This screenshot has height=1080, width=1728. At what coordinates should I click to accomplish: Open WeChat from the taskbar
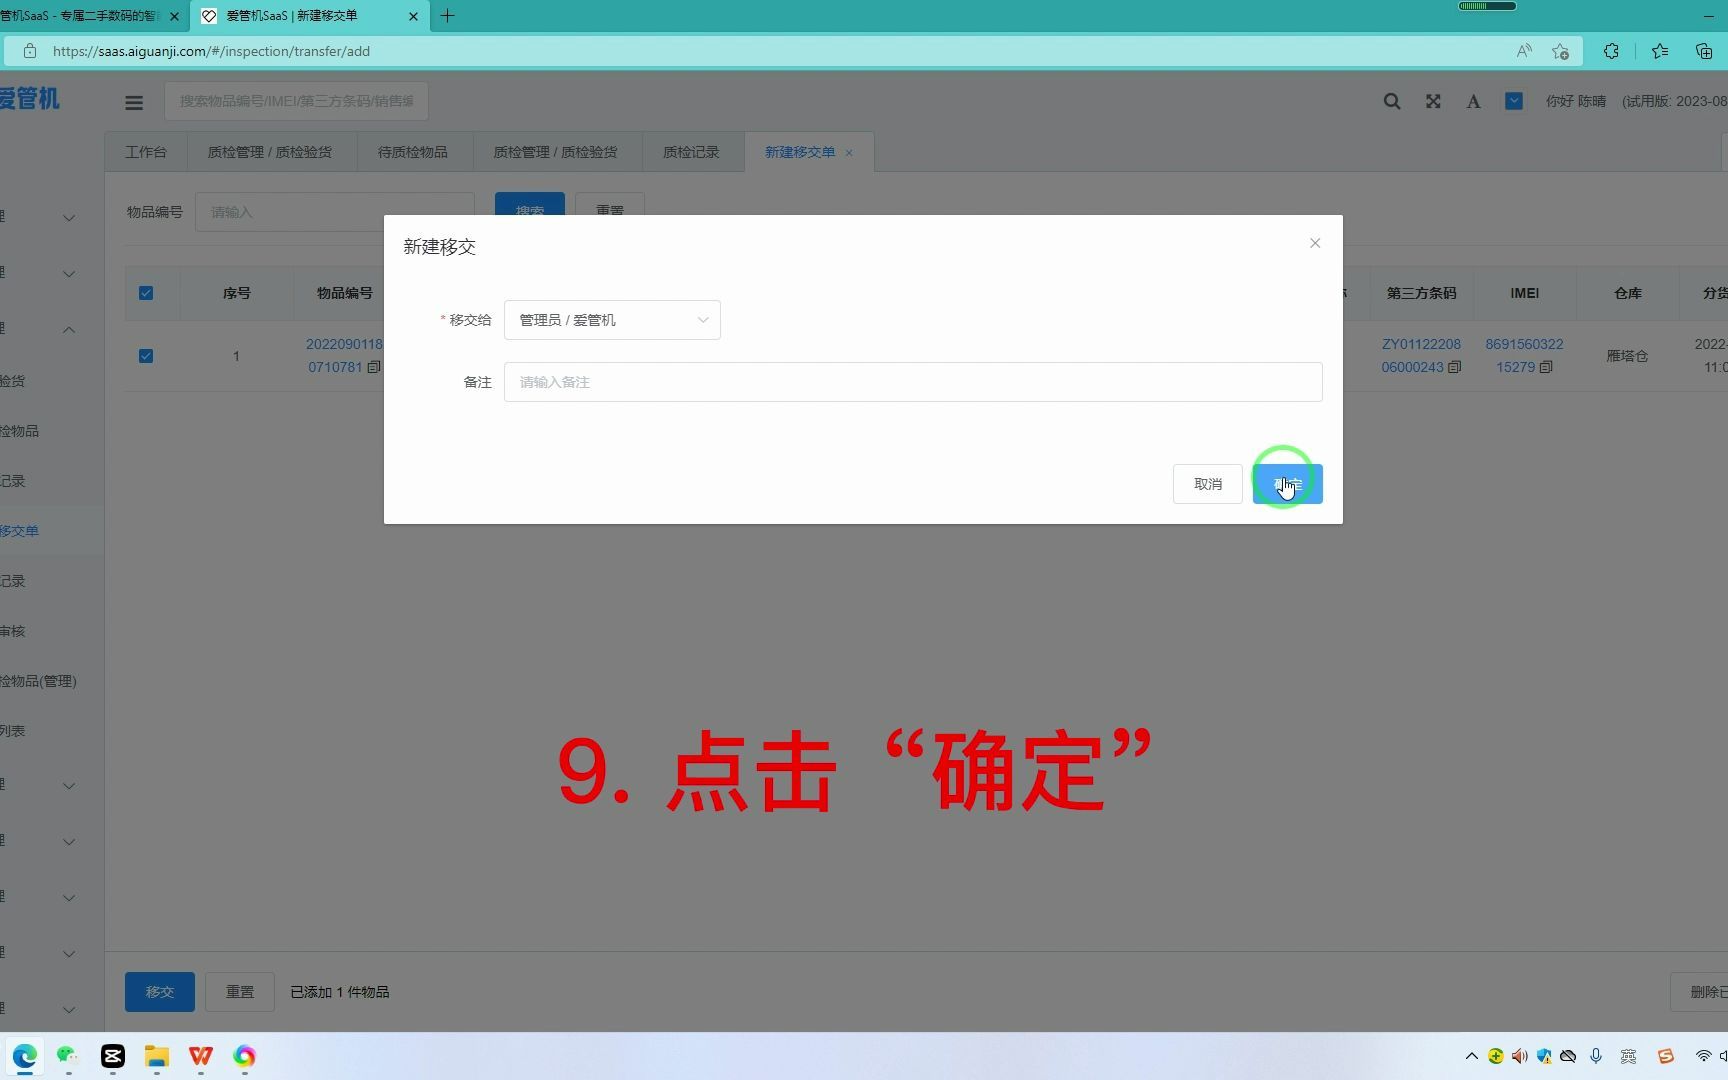coord(68,1056)
